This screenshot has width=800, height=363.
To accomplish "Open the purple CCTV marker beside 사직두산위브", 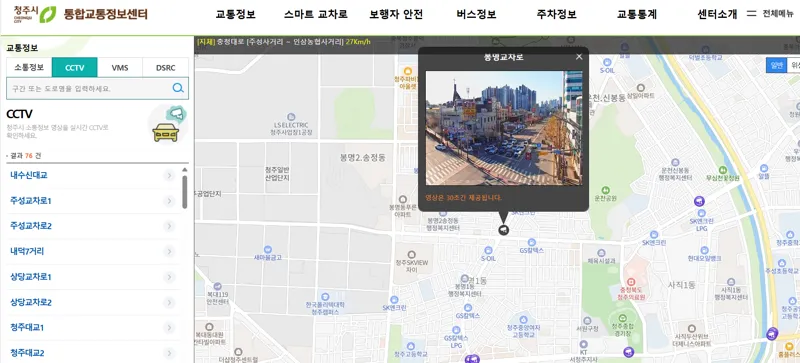I will pyautogui.click(x=772, y=333).
